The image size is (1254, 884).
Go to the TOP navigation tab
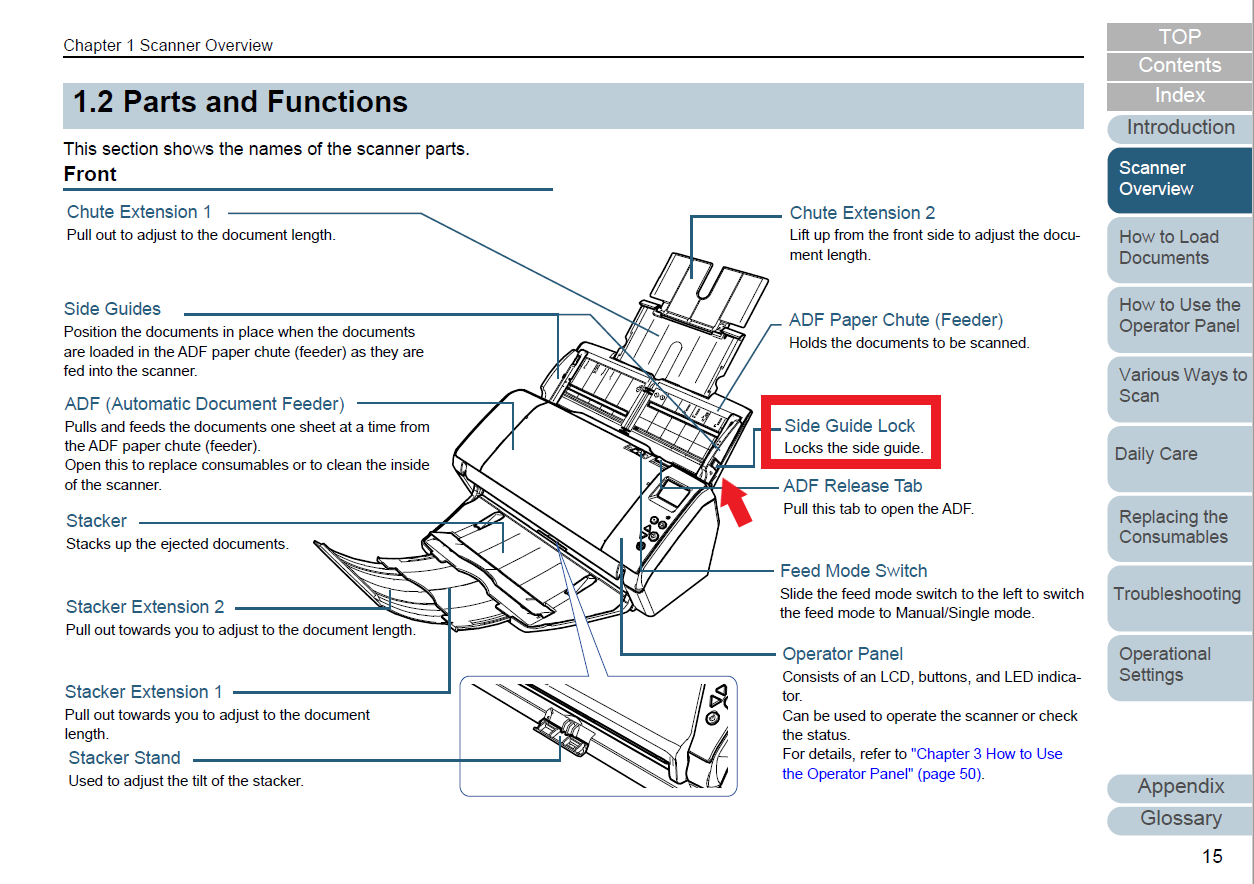[x=1179, y=37]
